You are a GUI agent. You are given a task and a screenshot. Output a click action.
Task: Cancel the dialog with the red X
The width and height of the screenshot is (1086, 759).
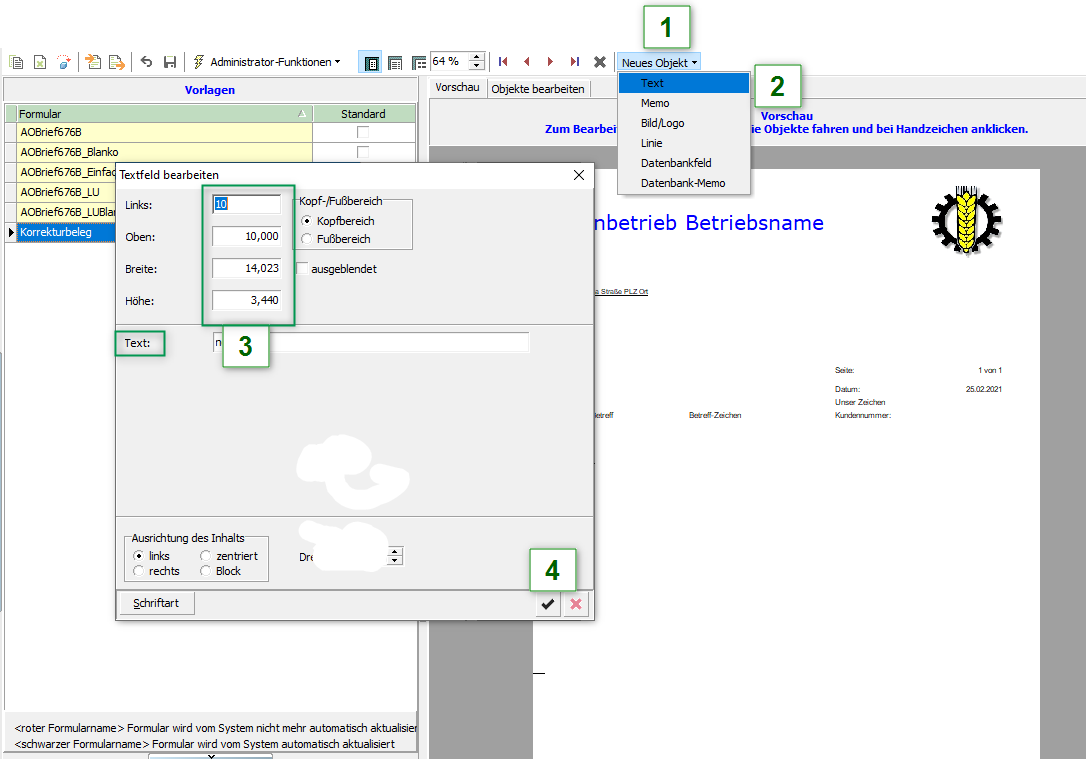(x=576, y=604)
